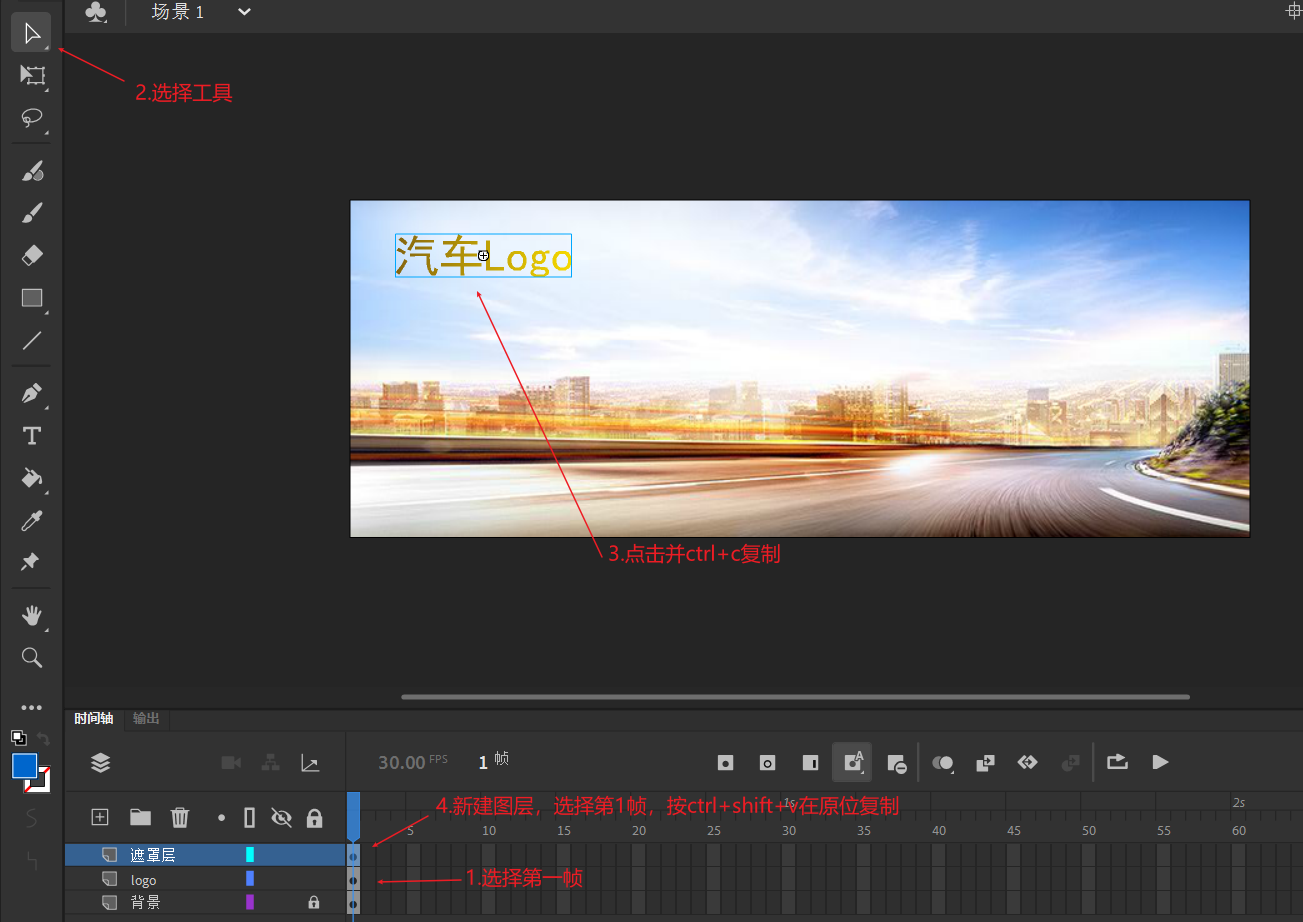Click the new layer plus icon
This screenshot has width=1303, height=922.
coord(100,817)
